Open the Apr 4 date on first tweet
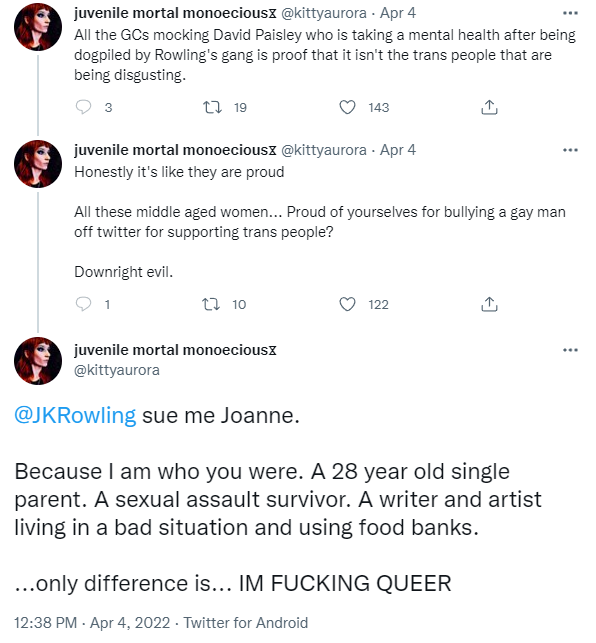 click(x=397, y=13)
